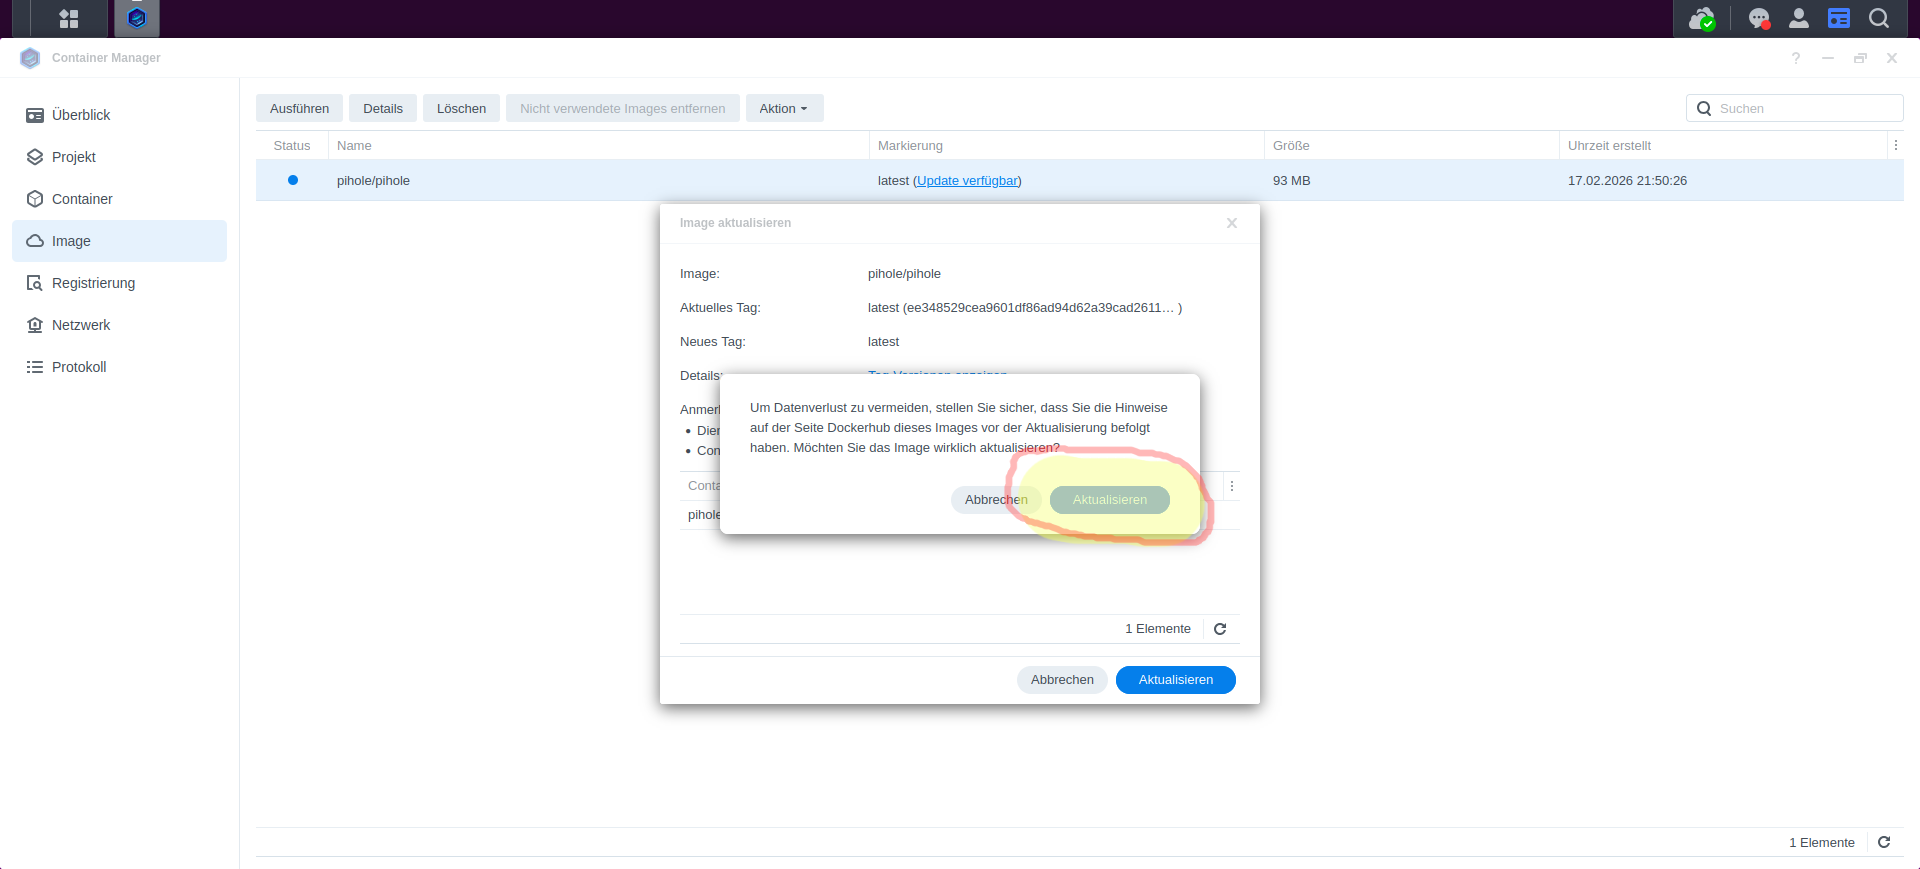Switch to the Container section

tap(82, 199)
